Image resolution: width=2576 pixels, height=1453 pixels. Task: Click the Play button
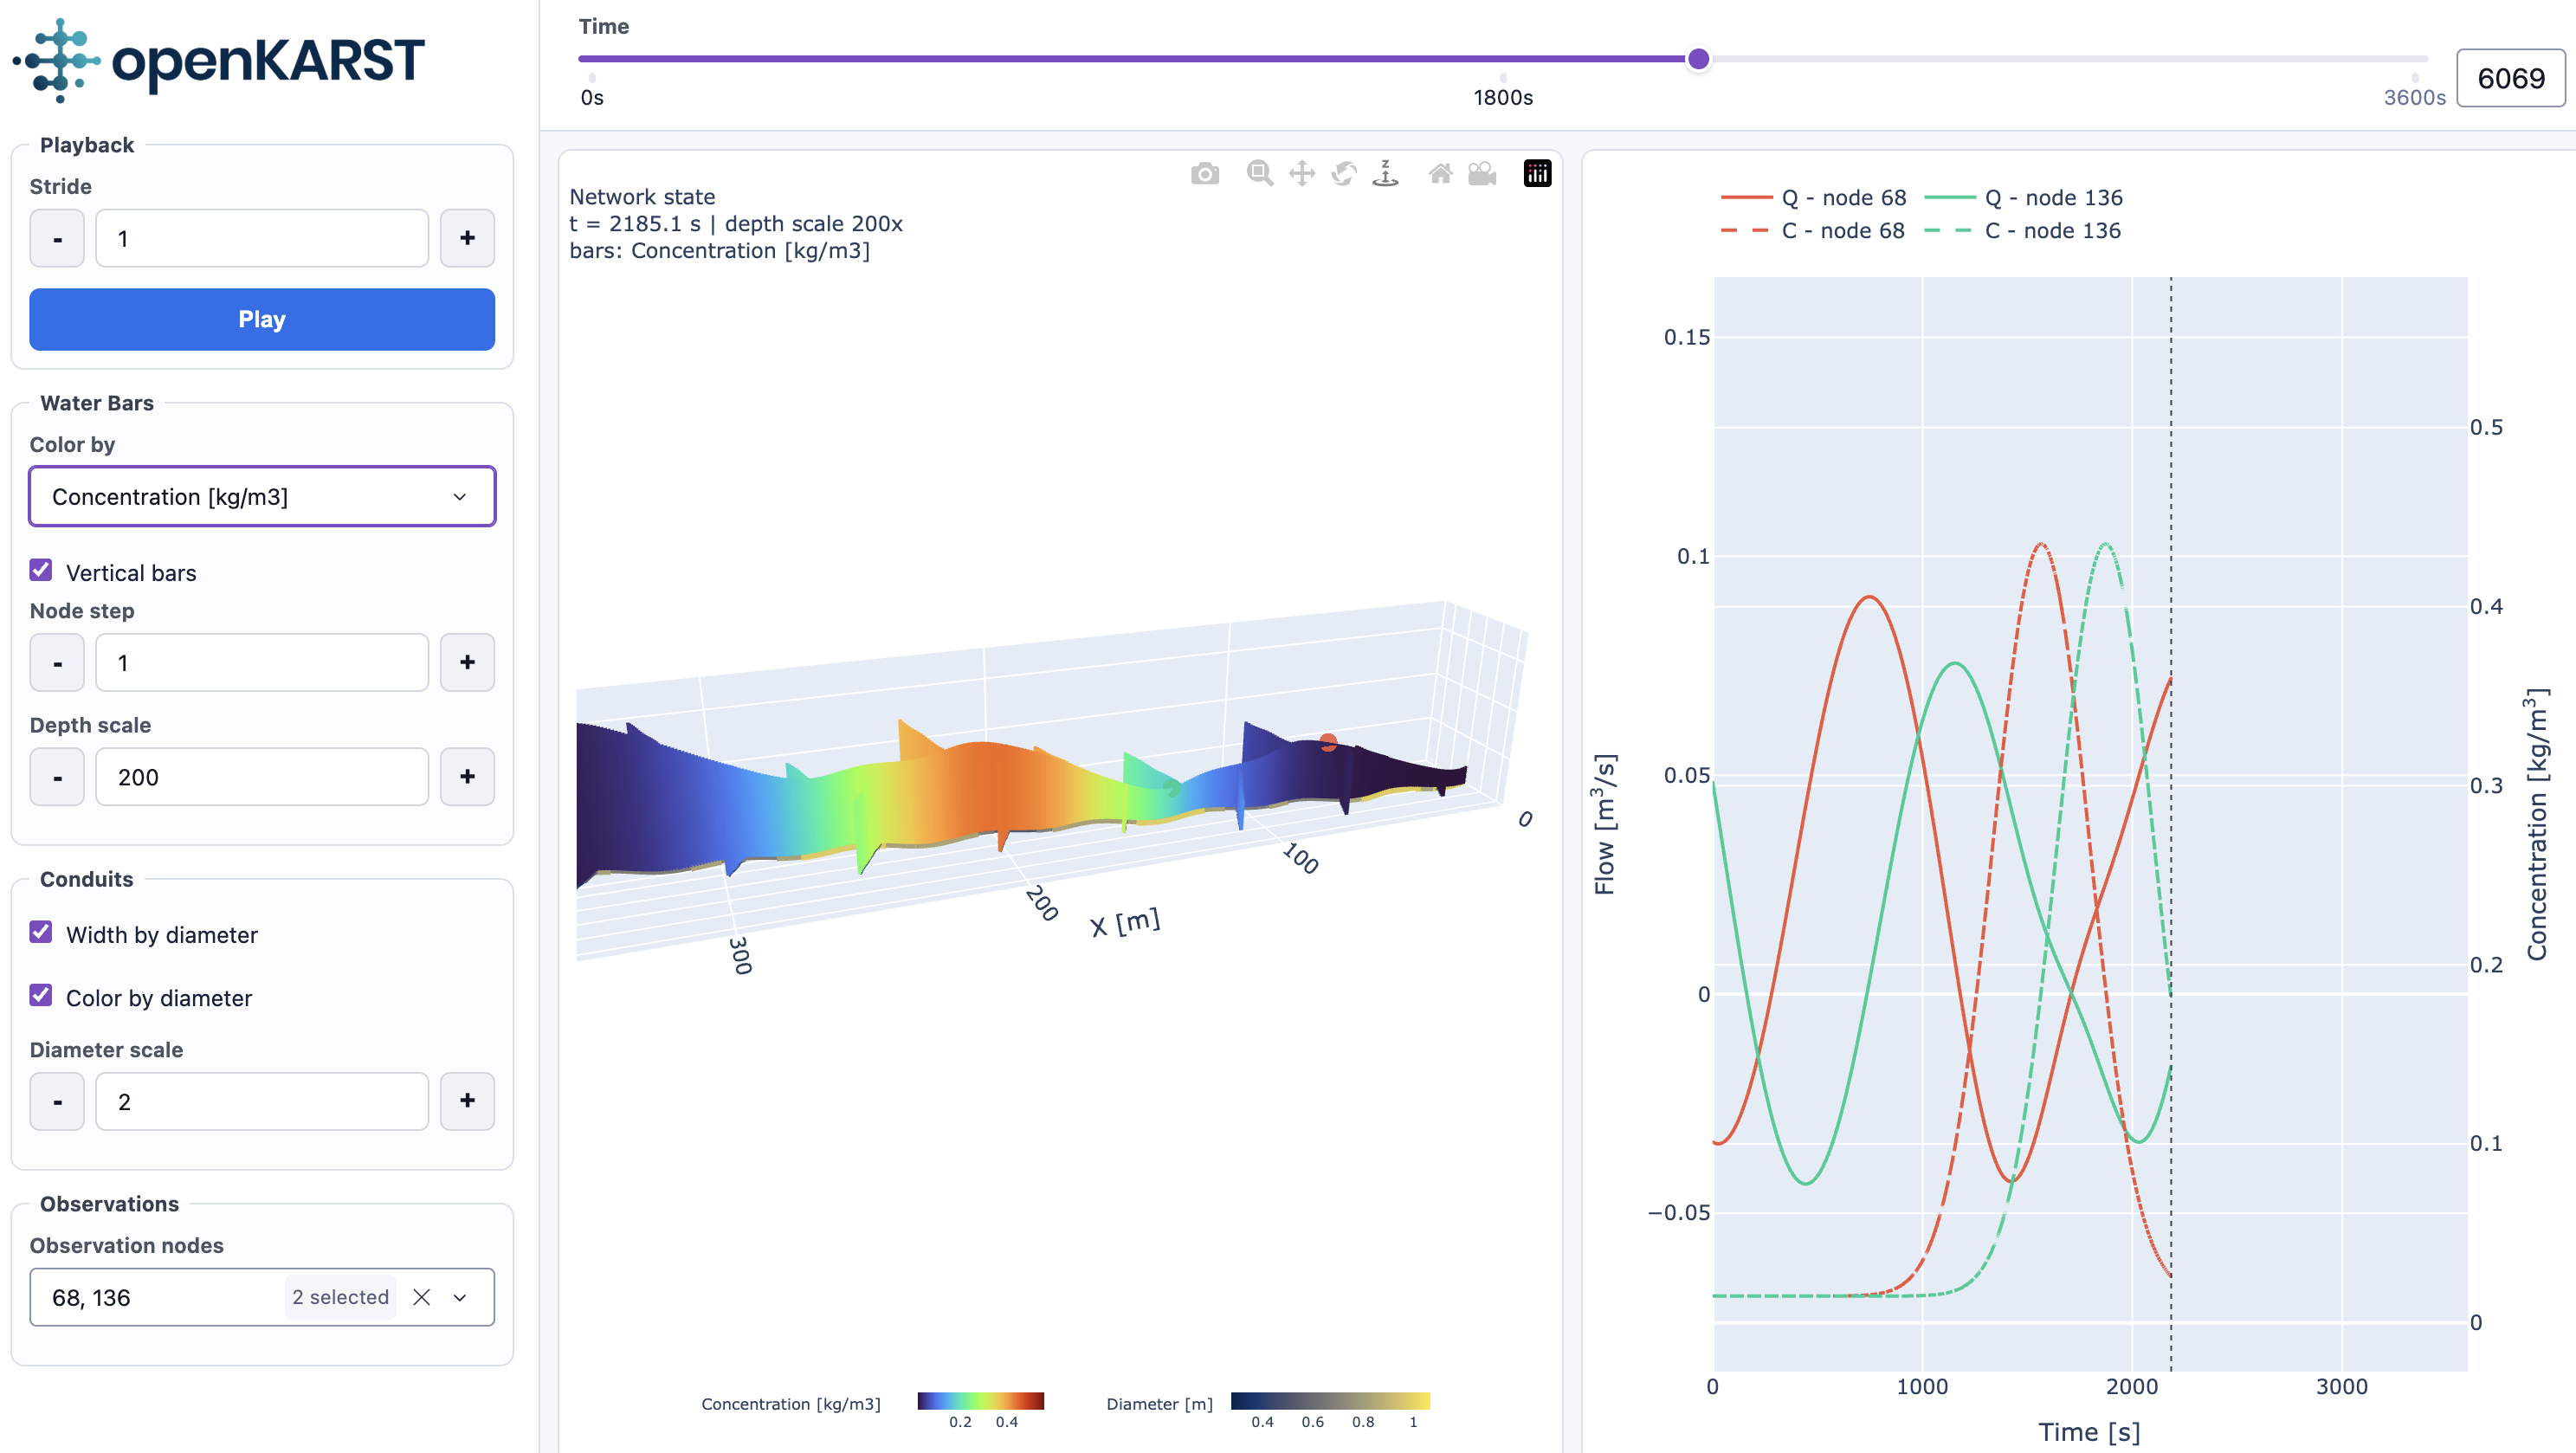point(262,319)
